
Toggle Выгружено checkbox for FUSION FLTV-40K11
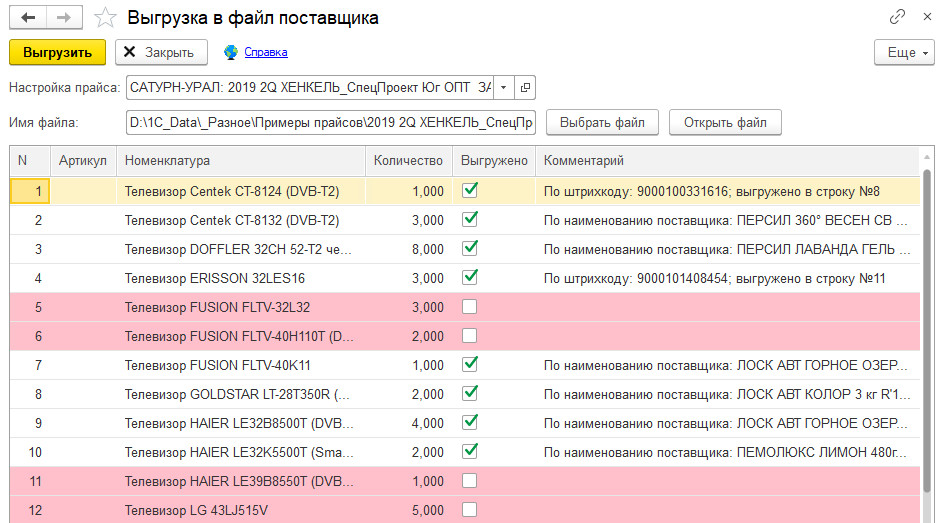click(x=470, y=364)
